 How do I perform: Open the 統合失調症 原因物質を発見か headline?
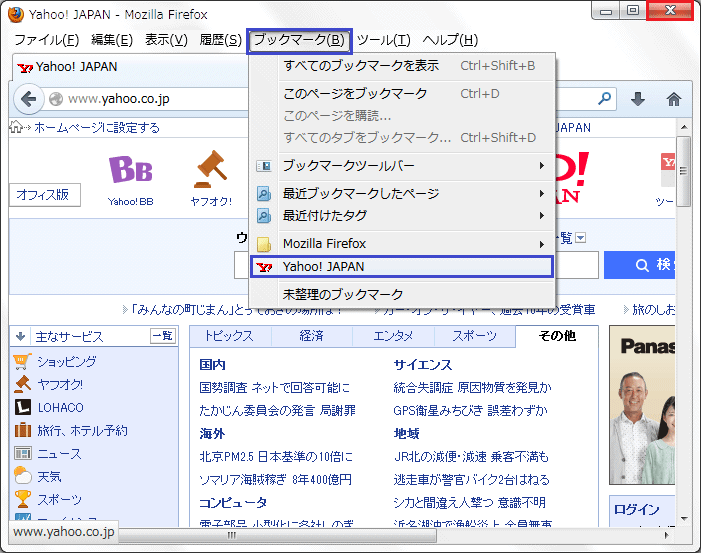(471, 387)
